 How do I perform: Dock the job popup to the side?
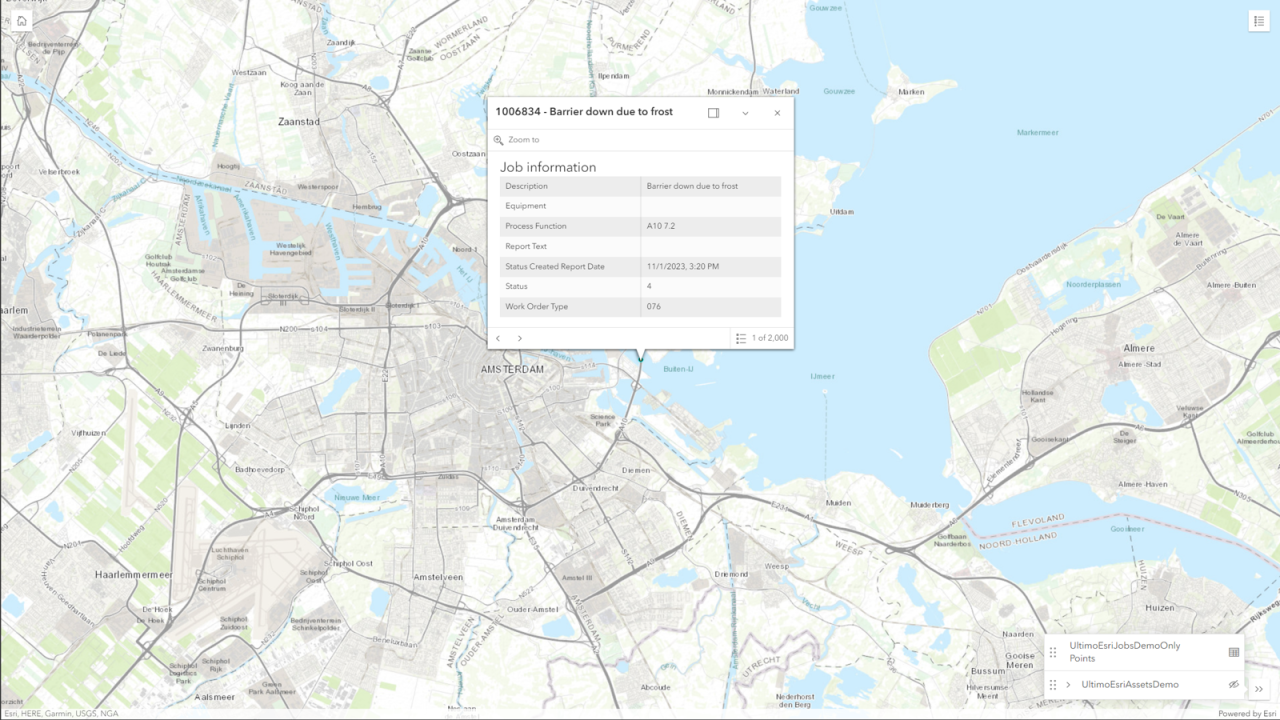click(x=713, y=113)
